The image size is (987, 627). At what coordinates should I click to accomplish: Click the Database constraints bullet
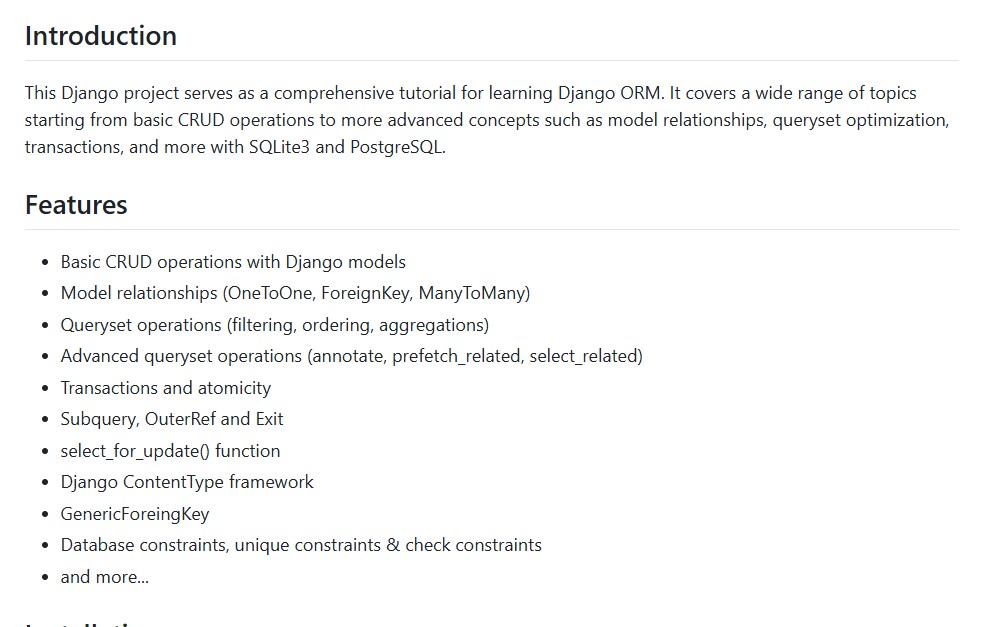click(300, 545)
